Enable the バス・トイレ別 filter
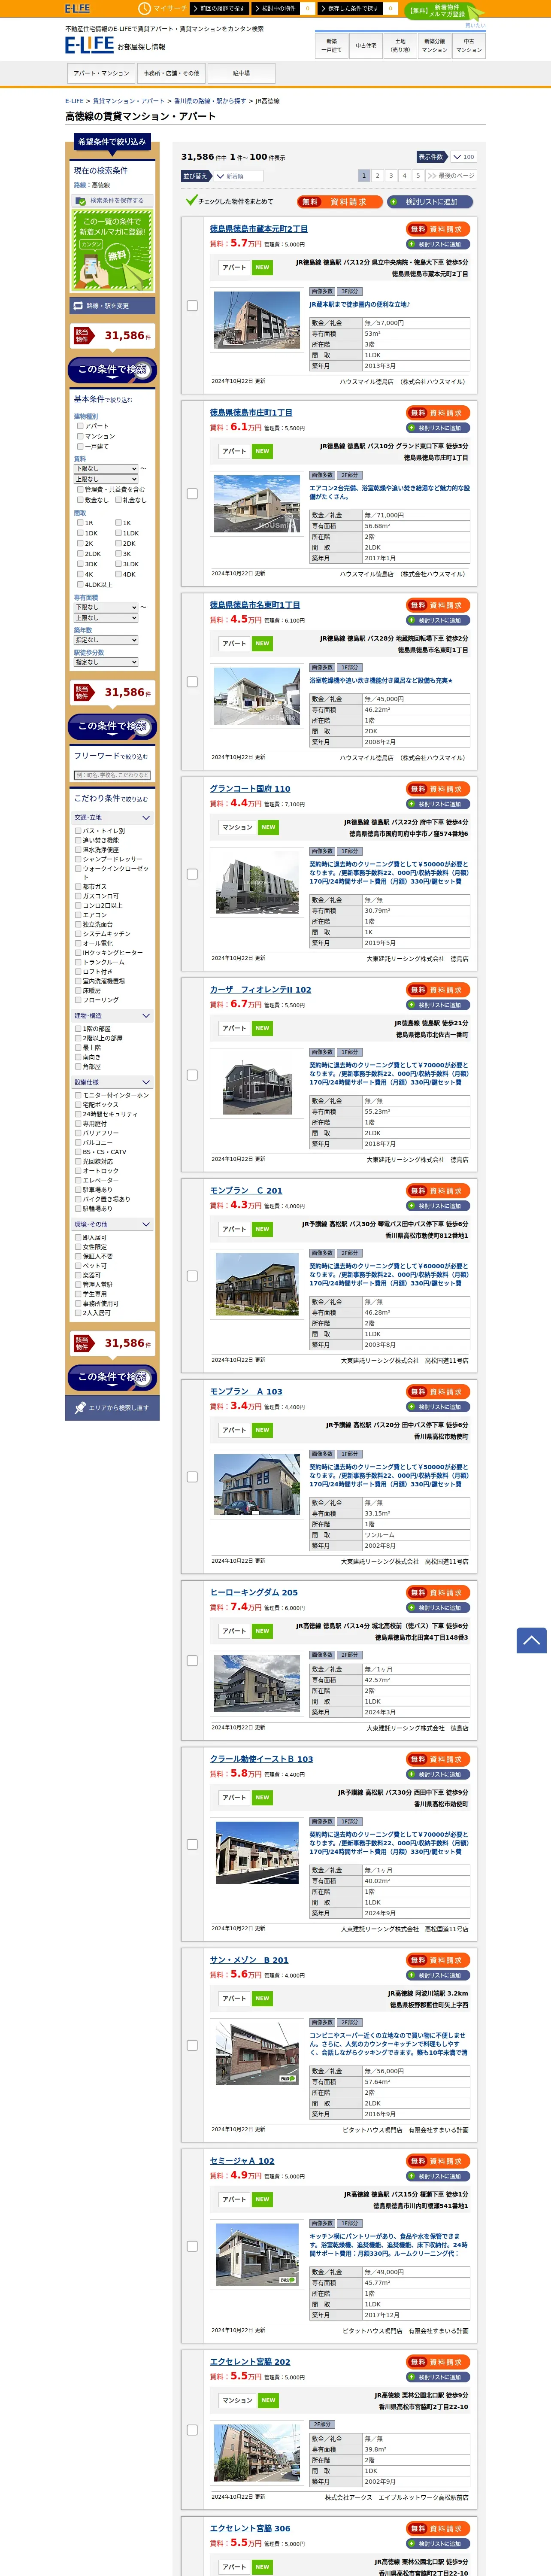The width and height of the screenshot is (551, 2576). pyautogui.click(x=78, y=831)
